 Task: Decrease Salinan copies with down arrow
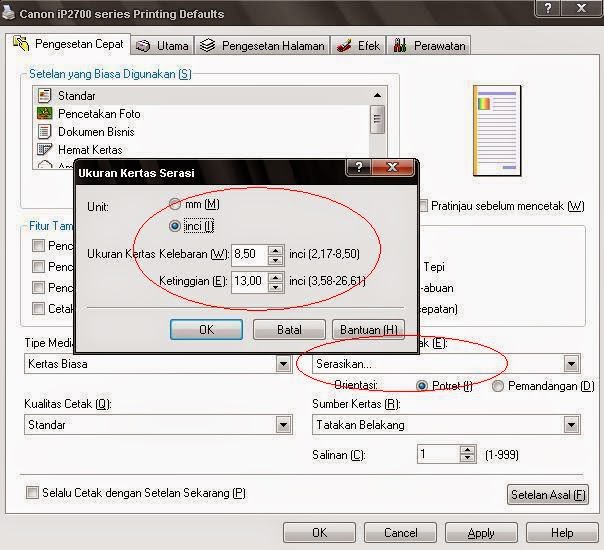click(467, 458)
